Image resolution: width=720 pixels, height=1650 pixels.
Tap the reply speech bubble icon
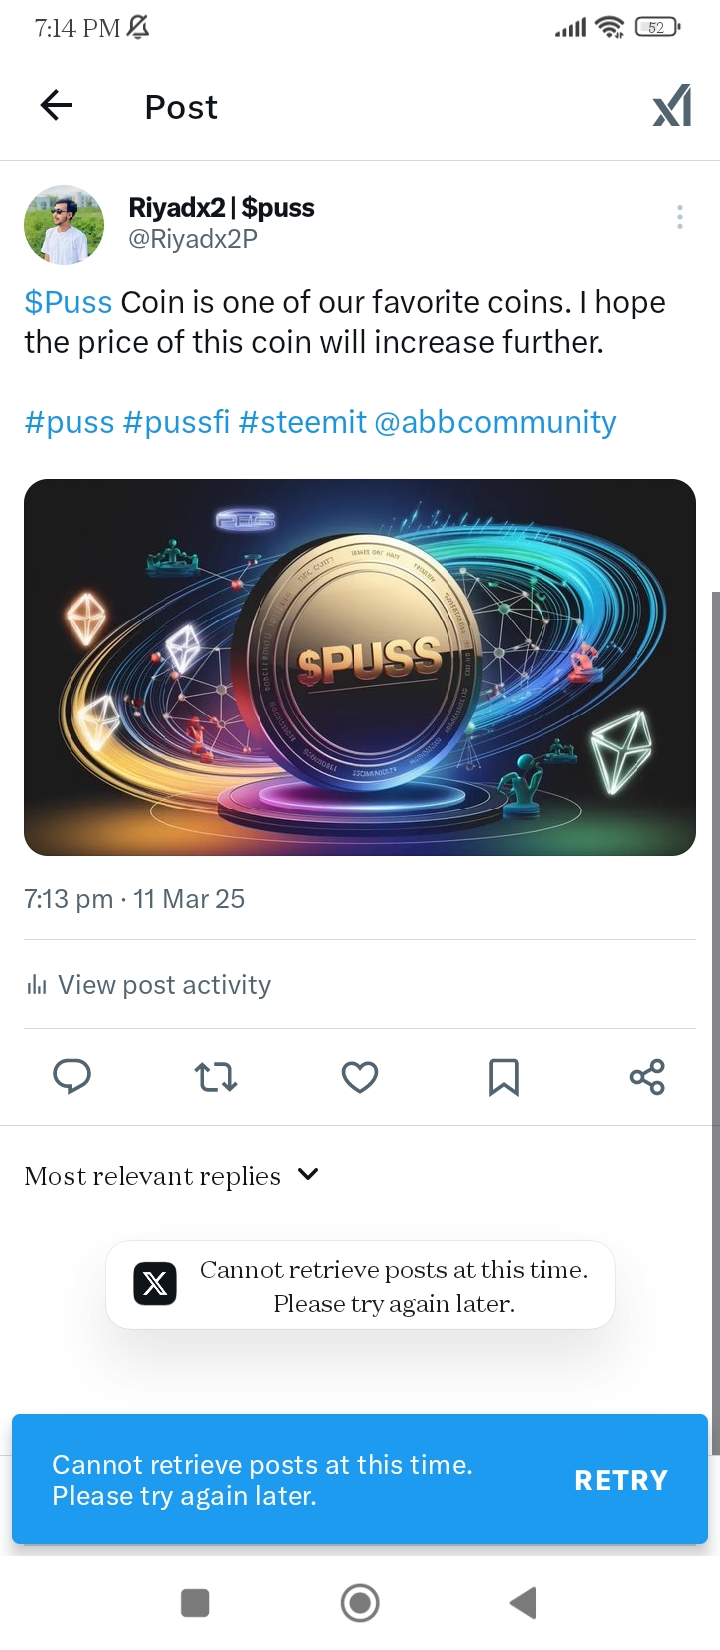point(71,1076)
